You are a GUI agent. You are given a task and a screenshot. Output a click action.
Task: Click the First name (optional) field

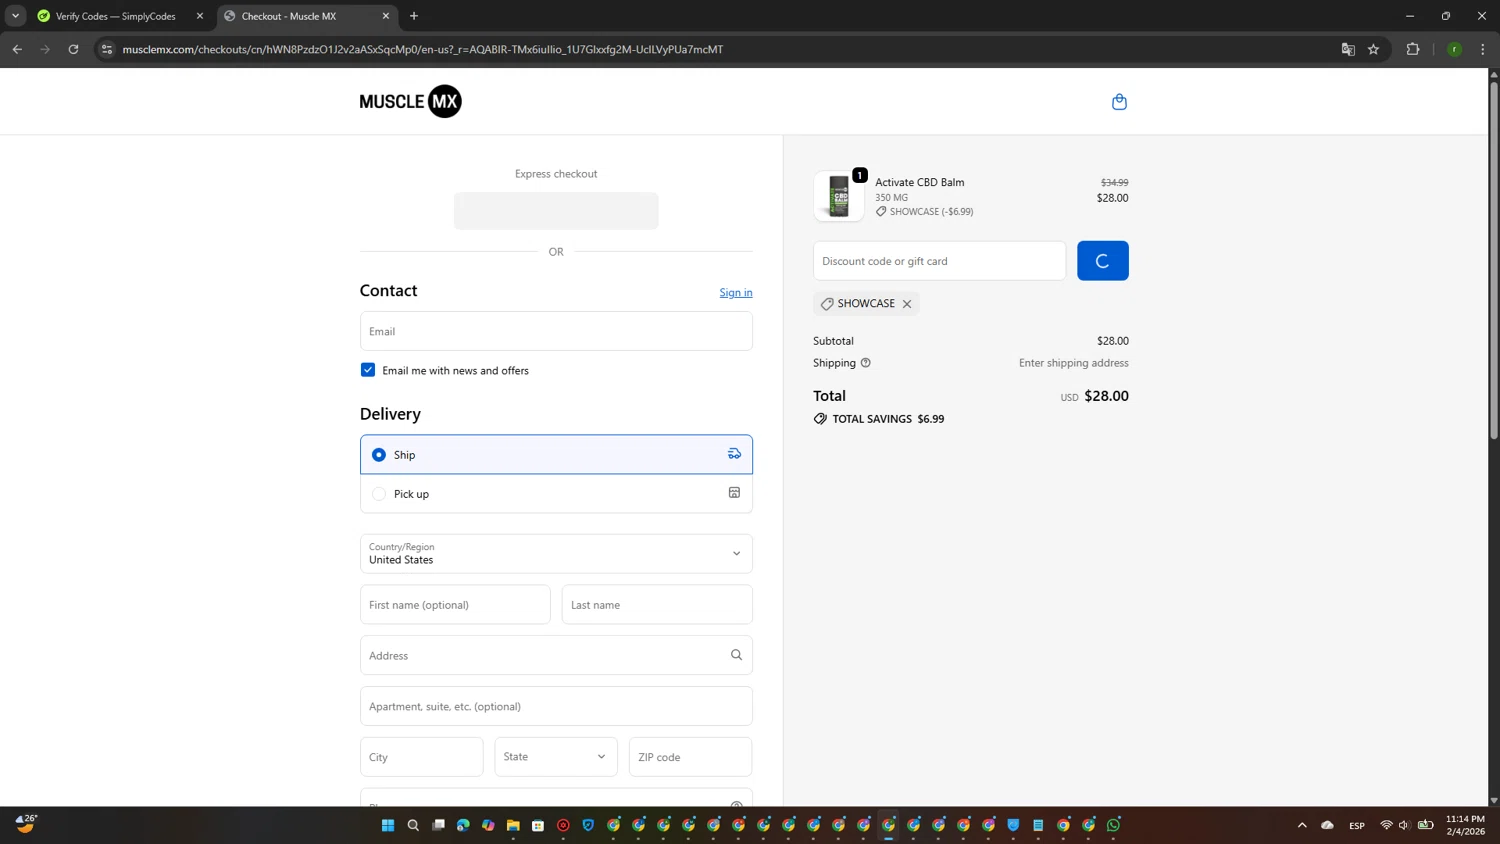[455, 605]
